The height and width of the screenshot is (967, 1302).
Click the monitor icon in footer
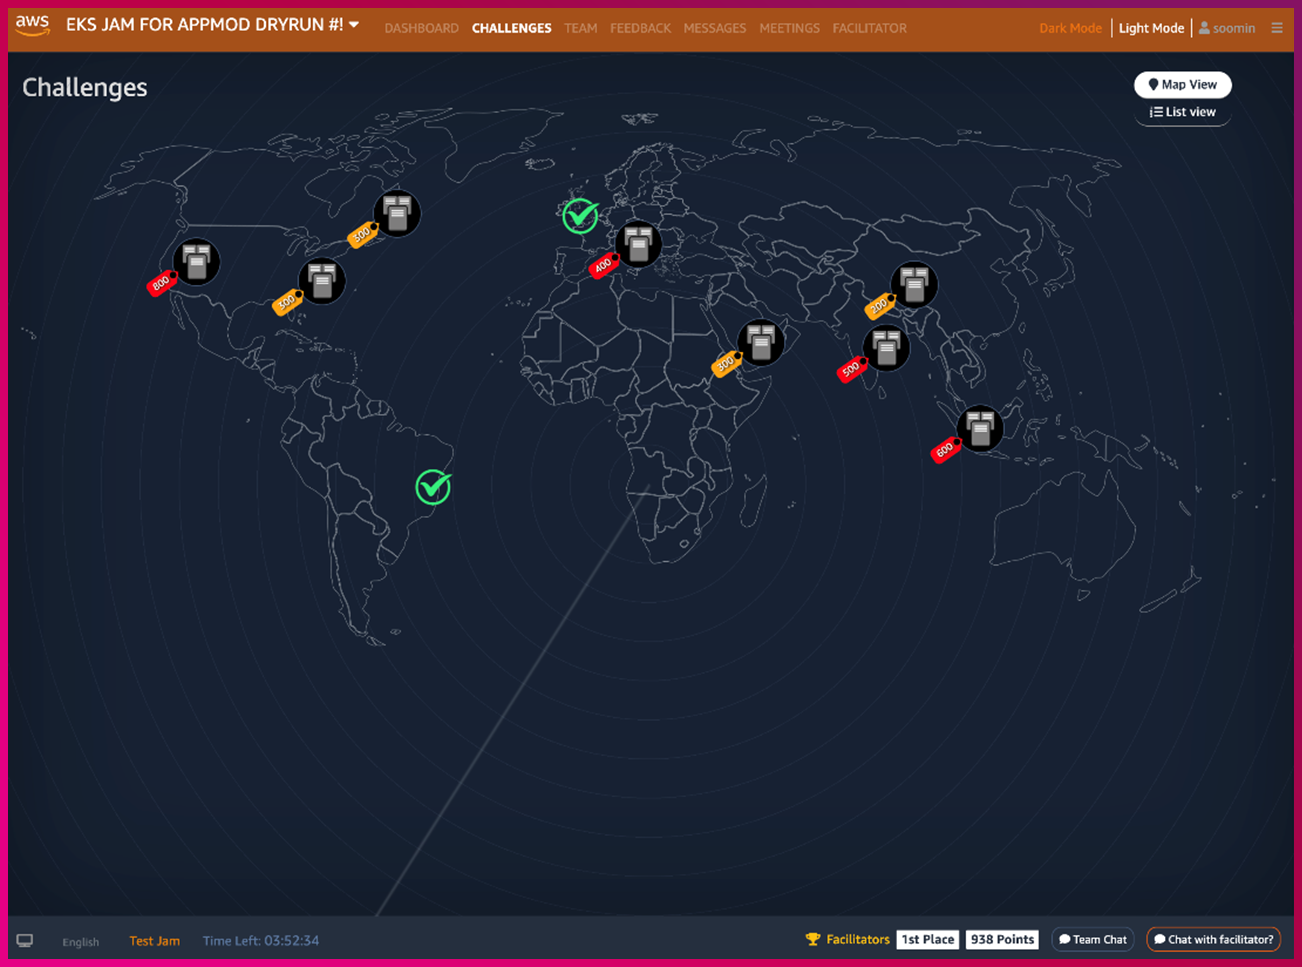pyautogui.click(x=25, y=941)
